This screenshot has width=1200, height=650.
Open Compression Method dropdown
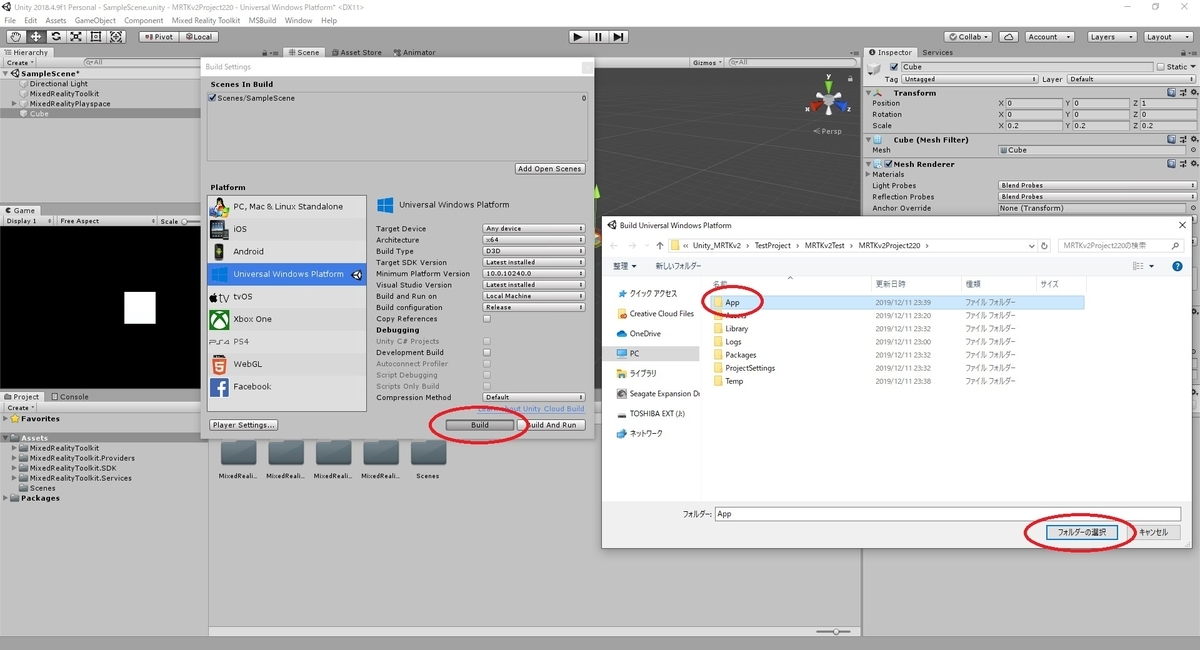click(534, 397)
